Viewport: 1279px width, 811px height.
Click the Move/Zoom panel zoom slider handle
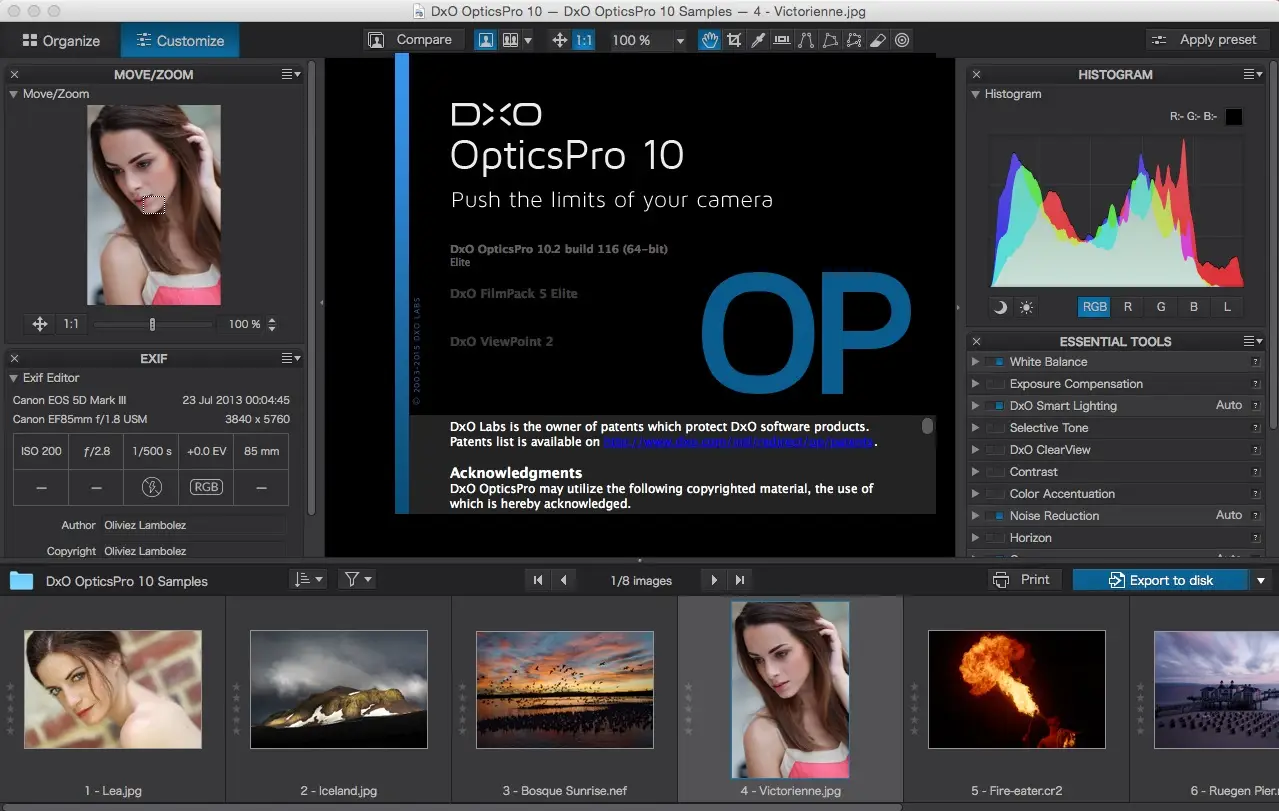(152, 324)
